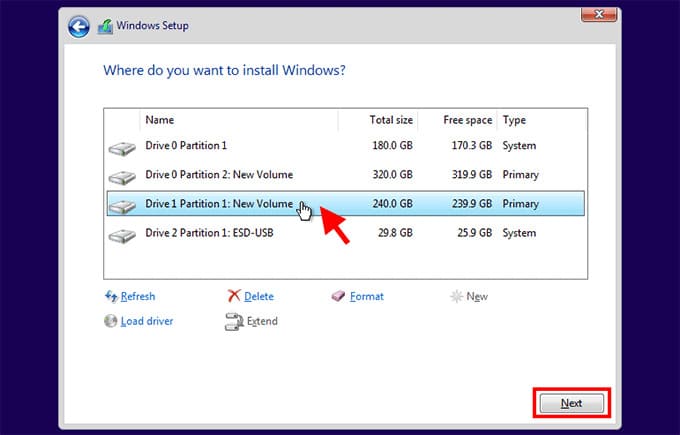Sort by the Type column header
This screenshot has width=680, height=435.
[x=514, y=120]
